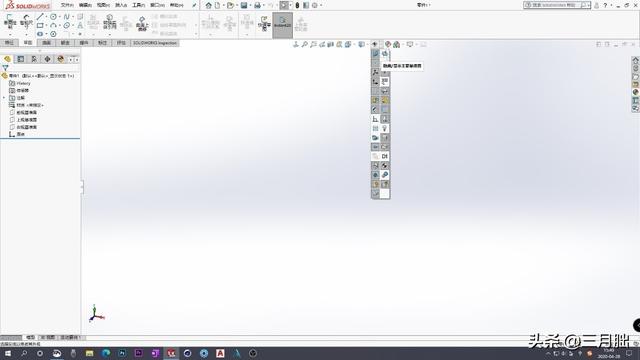This screenshot has height=360, width=640.
Task: Open the Options gear dropdown arrow
Action: (321, 5)
